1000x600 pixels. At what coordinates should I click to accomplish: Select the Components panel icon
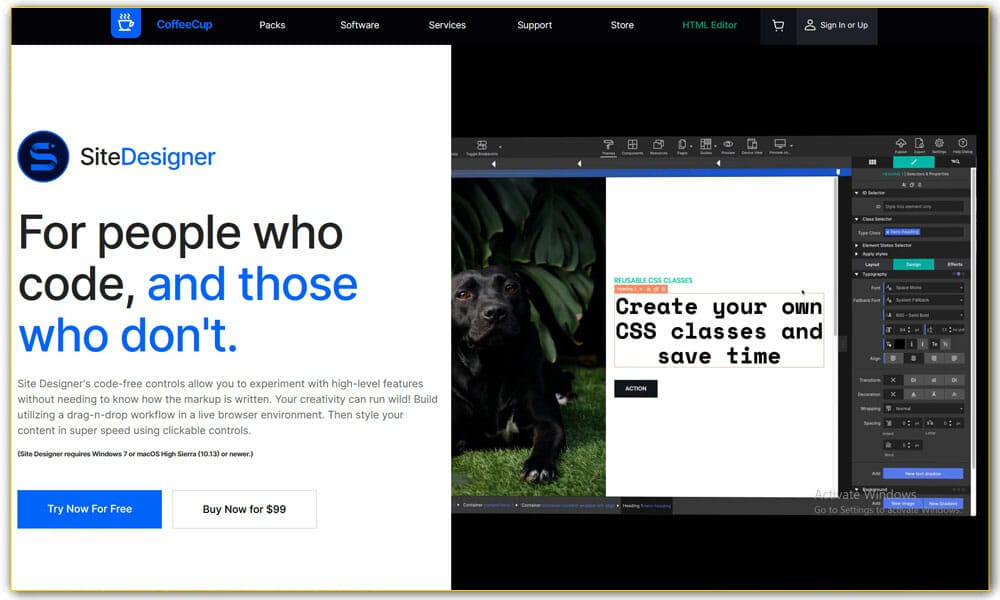tap(633, 146)
